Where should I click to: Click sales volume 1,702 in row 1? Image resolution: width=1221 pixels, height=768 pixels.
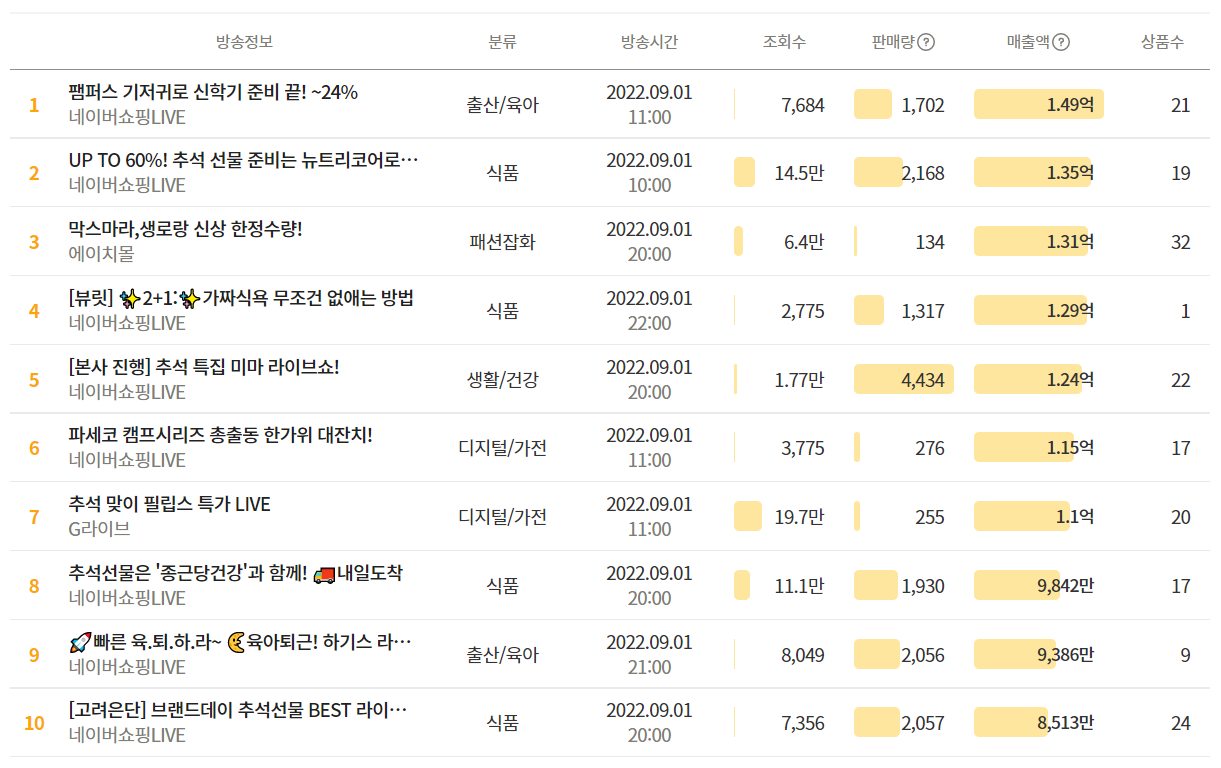[x=923, y=104]
